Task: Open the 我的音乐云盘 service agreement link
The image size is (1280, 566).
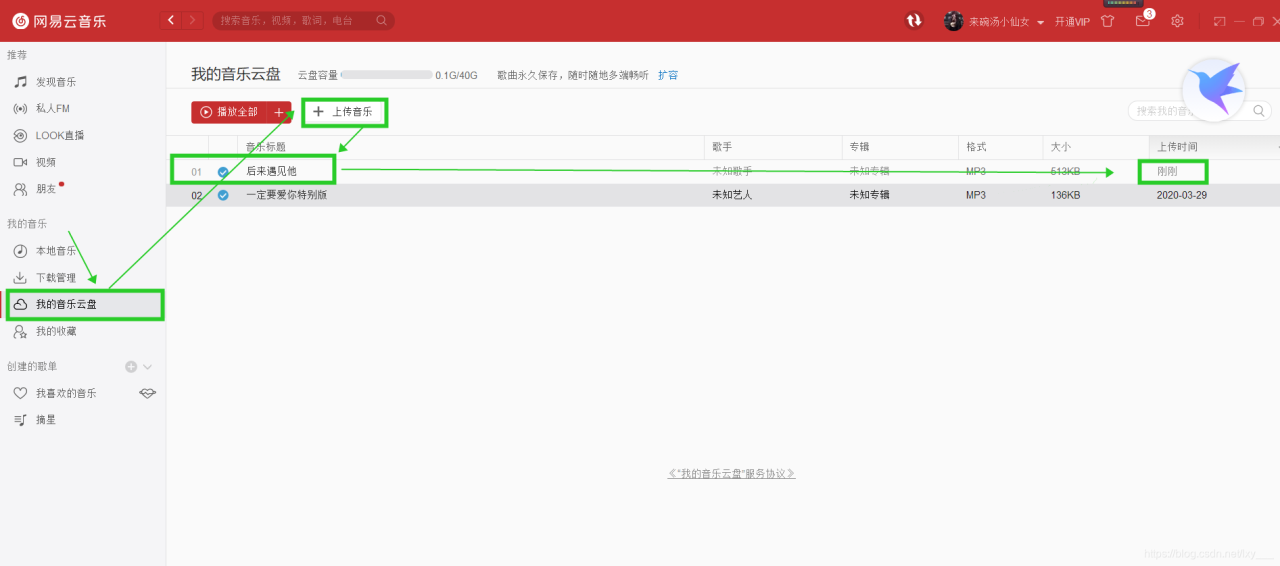Action: [731, 473]
